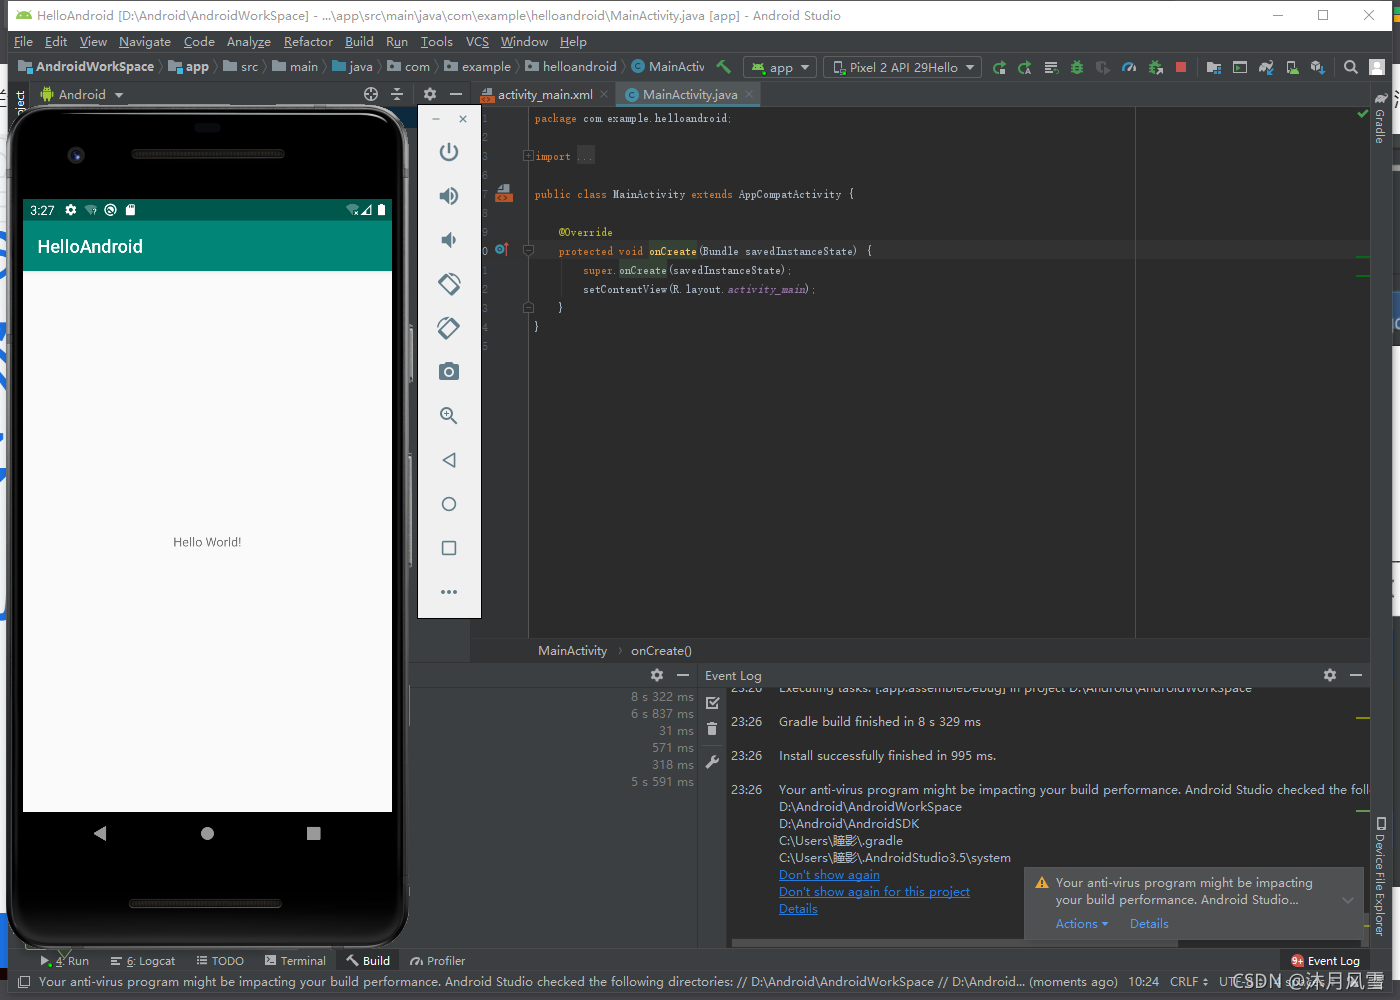Open the AVD Manager icon
Viewport: 1400px width, 1000px height.
tap(1292, 67)
